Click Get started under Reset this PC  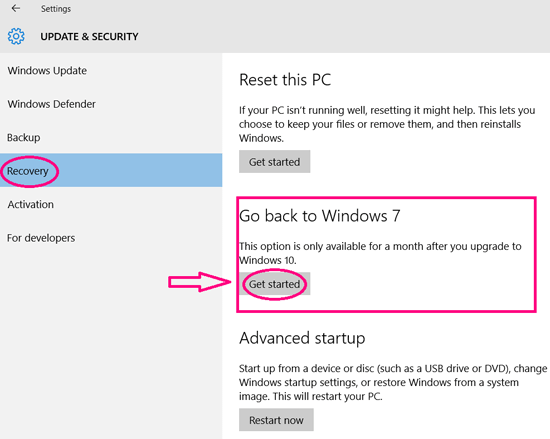(x=274, y=162)
